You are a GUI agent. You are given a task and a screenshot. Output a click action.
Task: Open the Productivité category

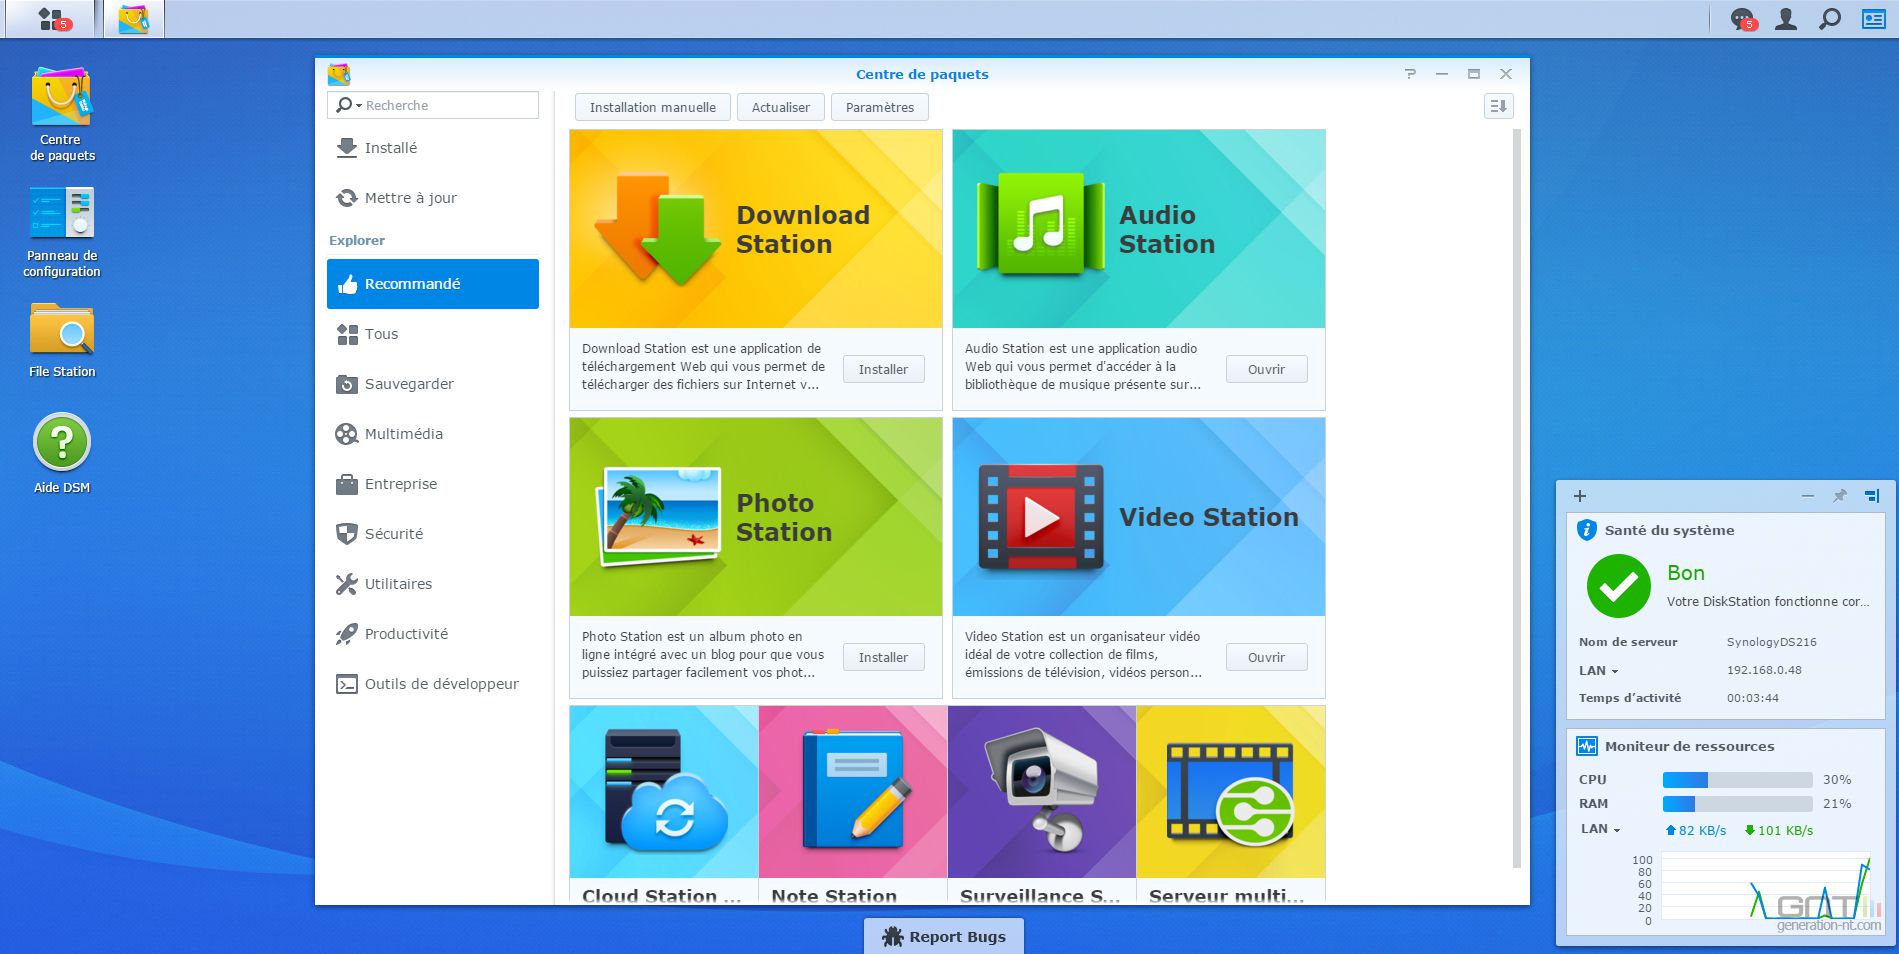click(x=433, y=634)
